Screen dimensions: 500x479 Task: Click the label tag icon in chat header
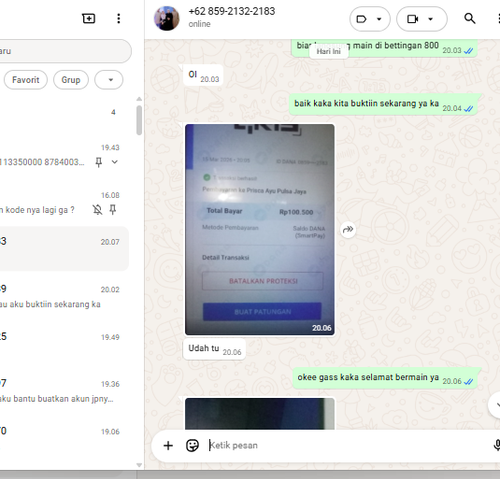pyautogui.click(x=361, y=19)
